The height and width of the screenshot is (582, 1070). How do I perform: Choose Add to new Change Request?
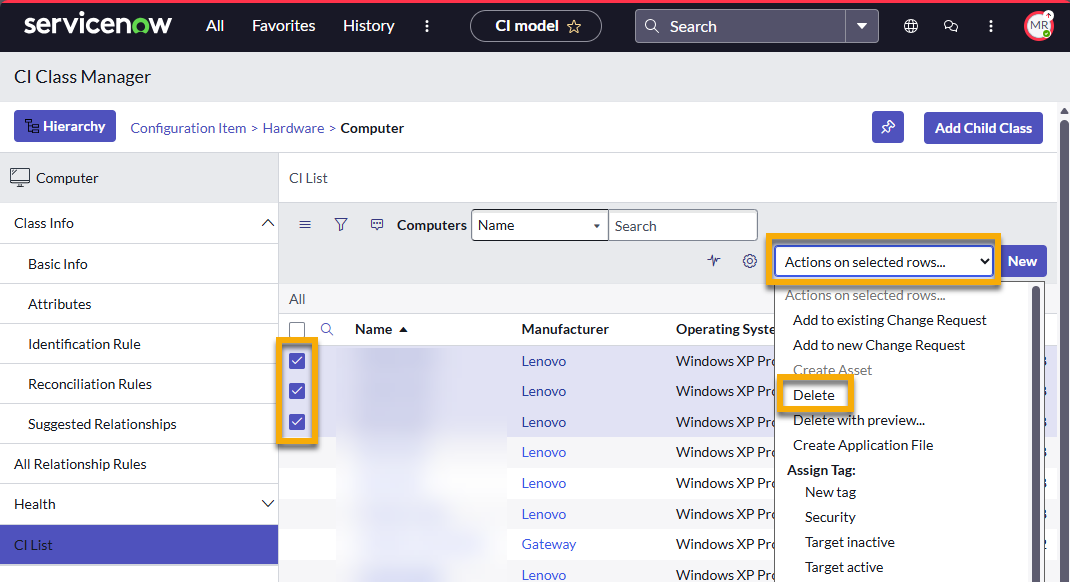click(878, 345)
